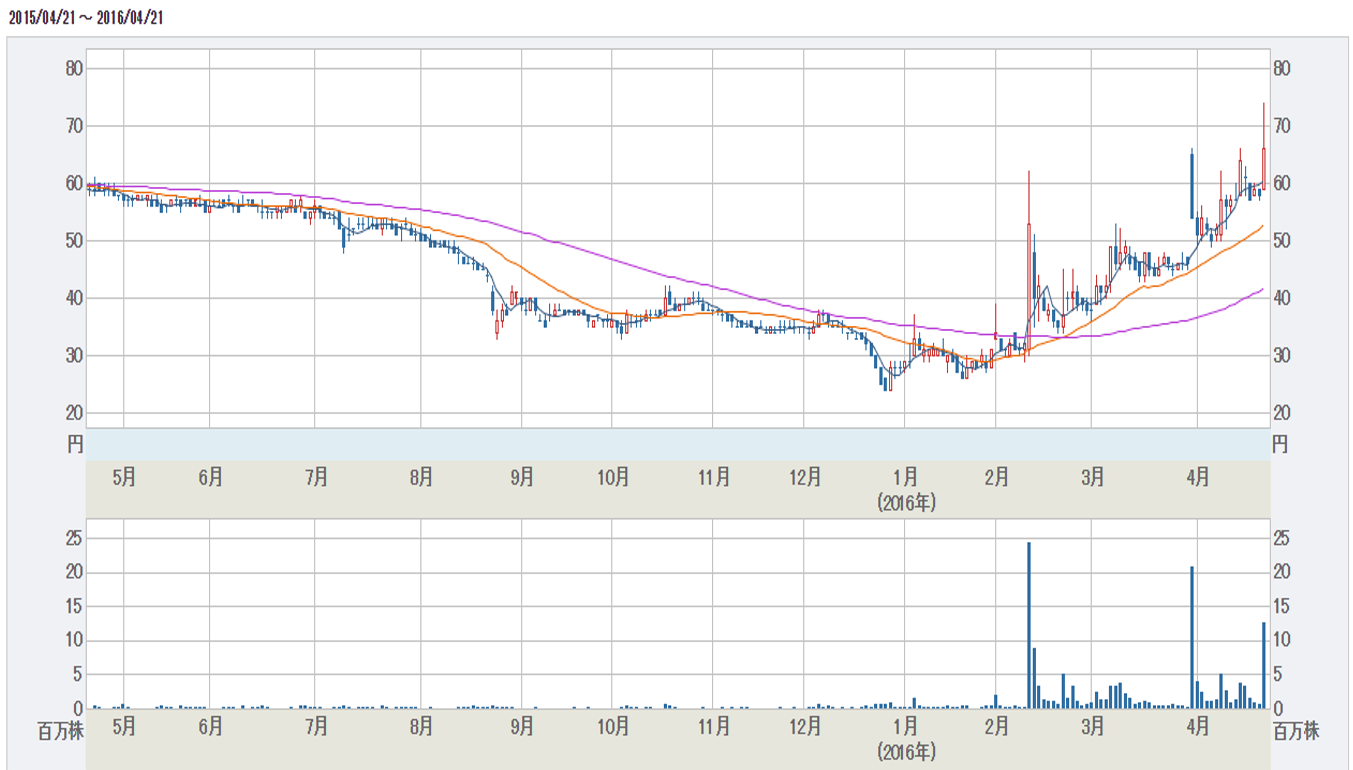Screen dimensions: 1353x770
Task: Click the 10 label on the left volume axis
Action: click(x=75, y=641)
